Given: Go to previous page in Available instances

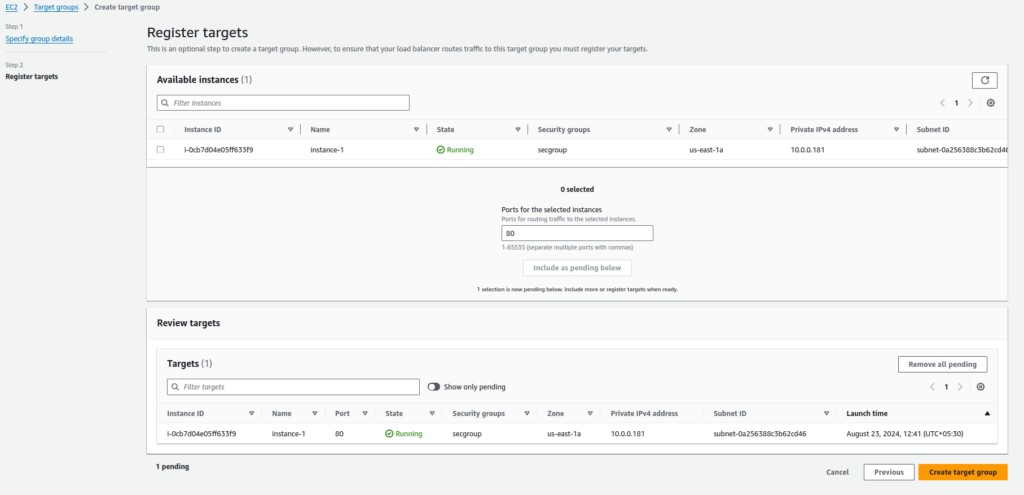Looking at the screenshot, I should click(942, 103).
